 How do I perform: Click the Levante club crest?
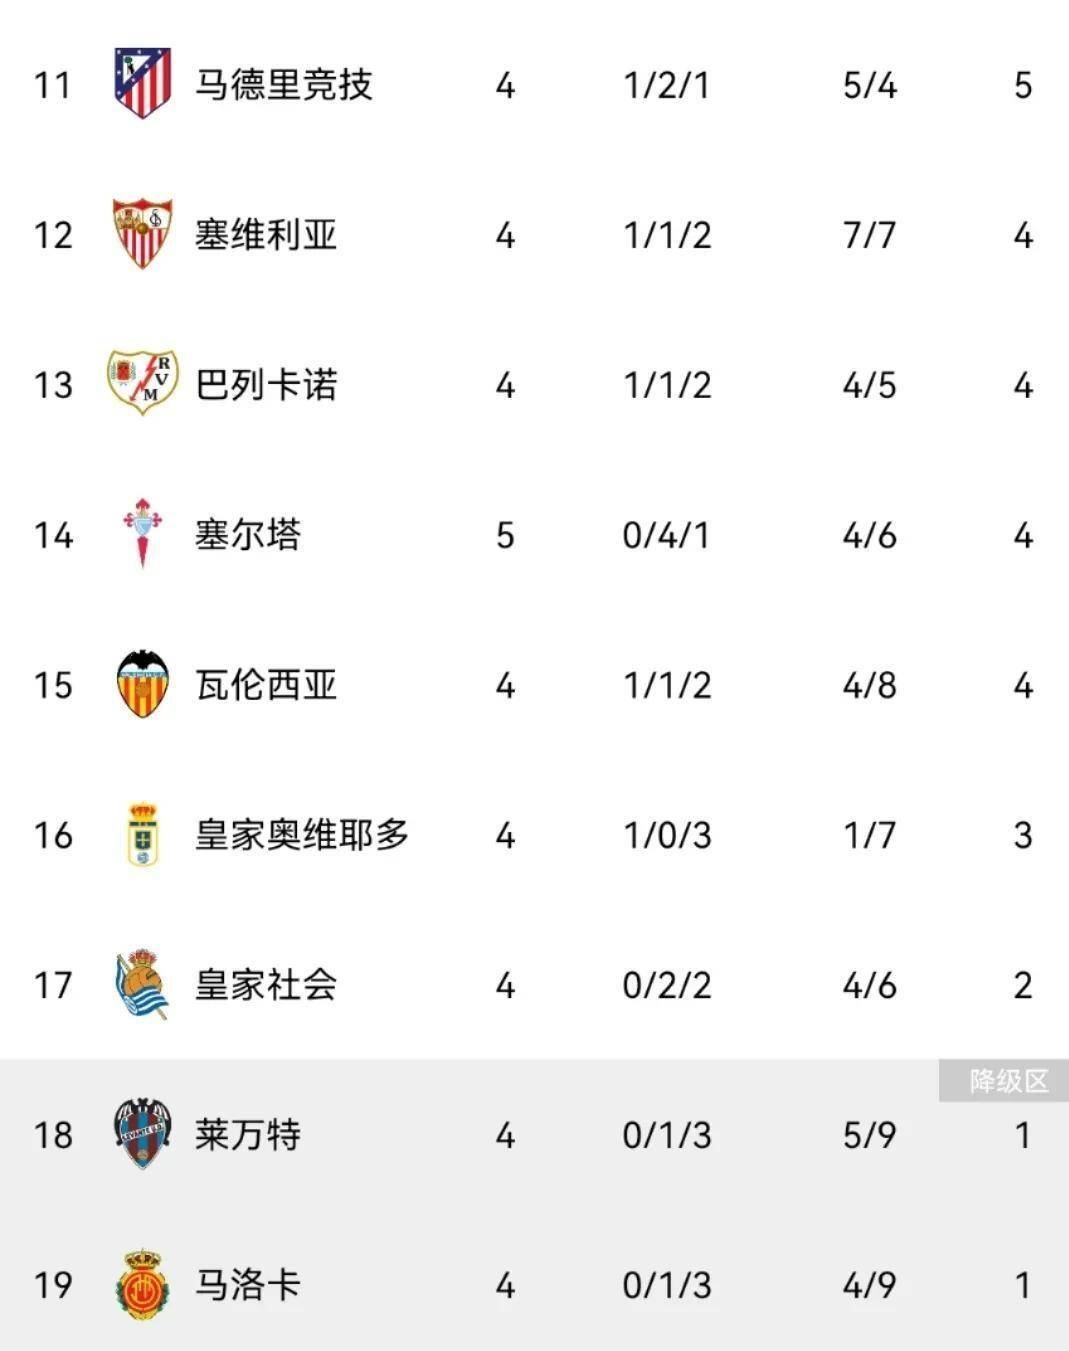coord(142,1134)
